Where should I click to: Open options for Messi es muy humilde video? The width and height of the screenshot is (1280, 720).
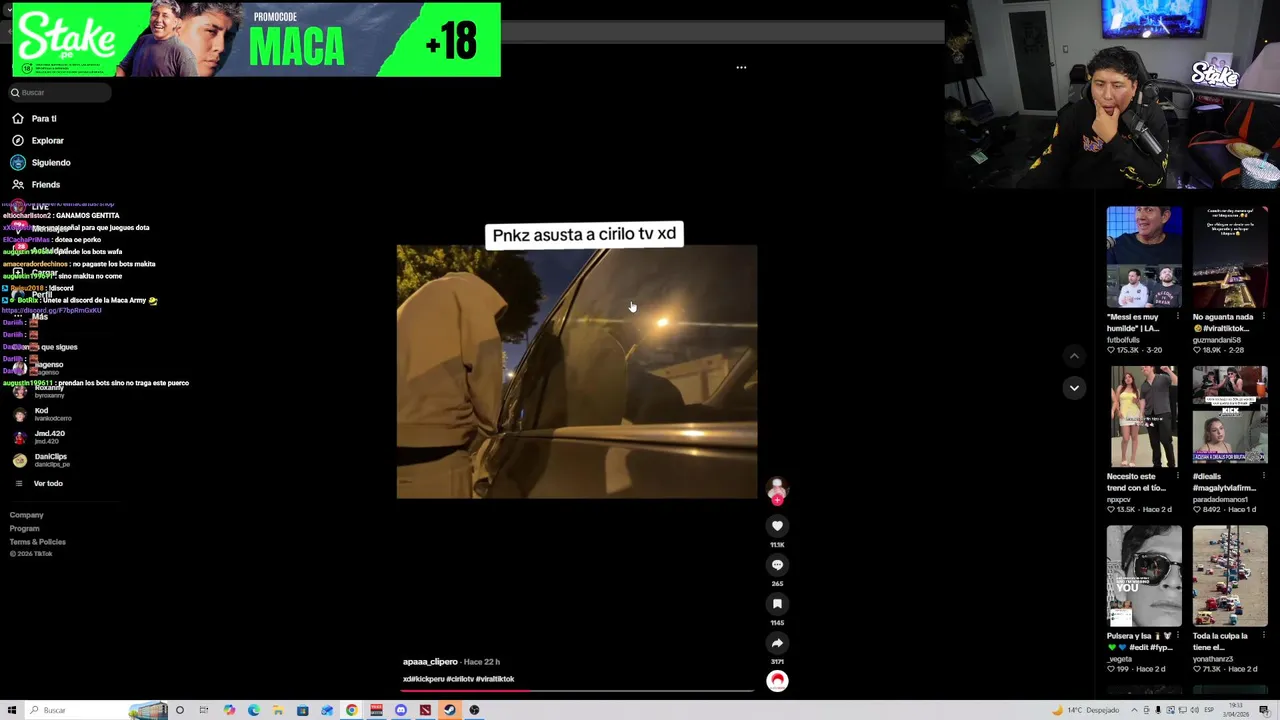tap(1177, 317)
